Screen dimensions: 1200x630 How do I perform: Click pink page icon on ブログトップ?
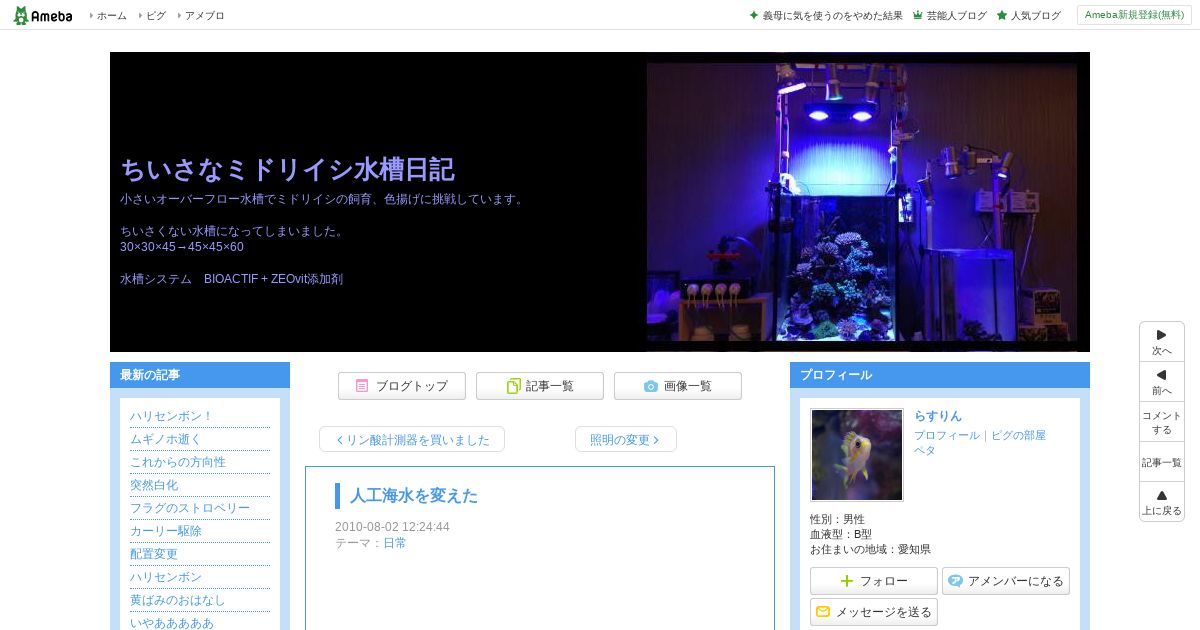(362, 386)
